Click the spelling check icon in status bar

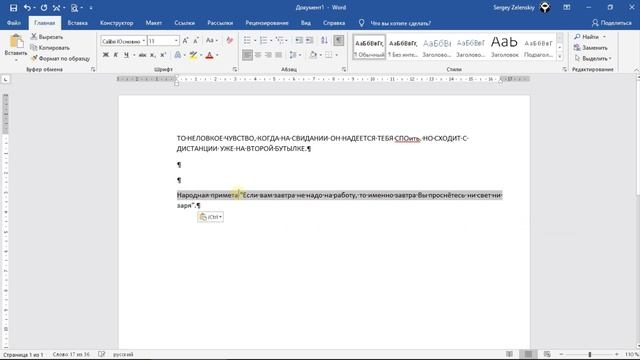(102, 354)
